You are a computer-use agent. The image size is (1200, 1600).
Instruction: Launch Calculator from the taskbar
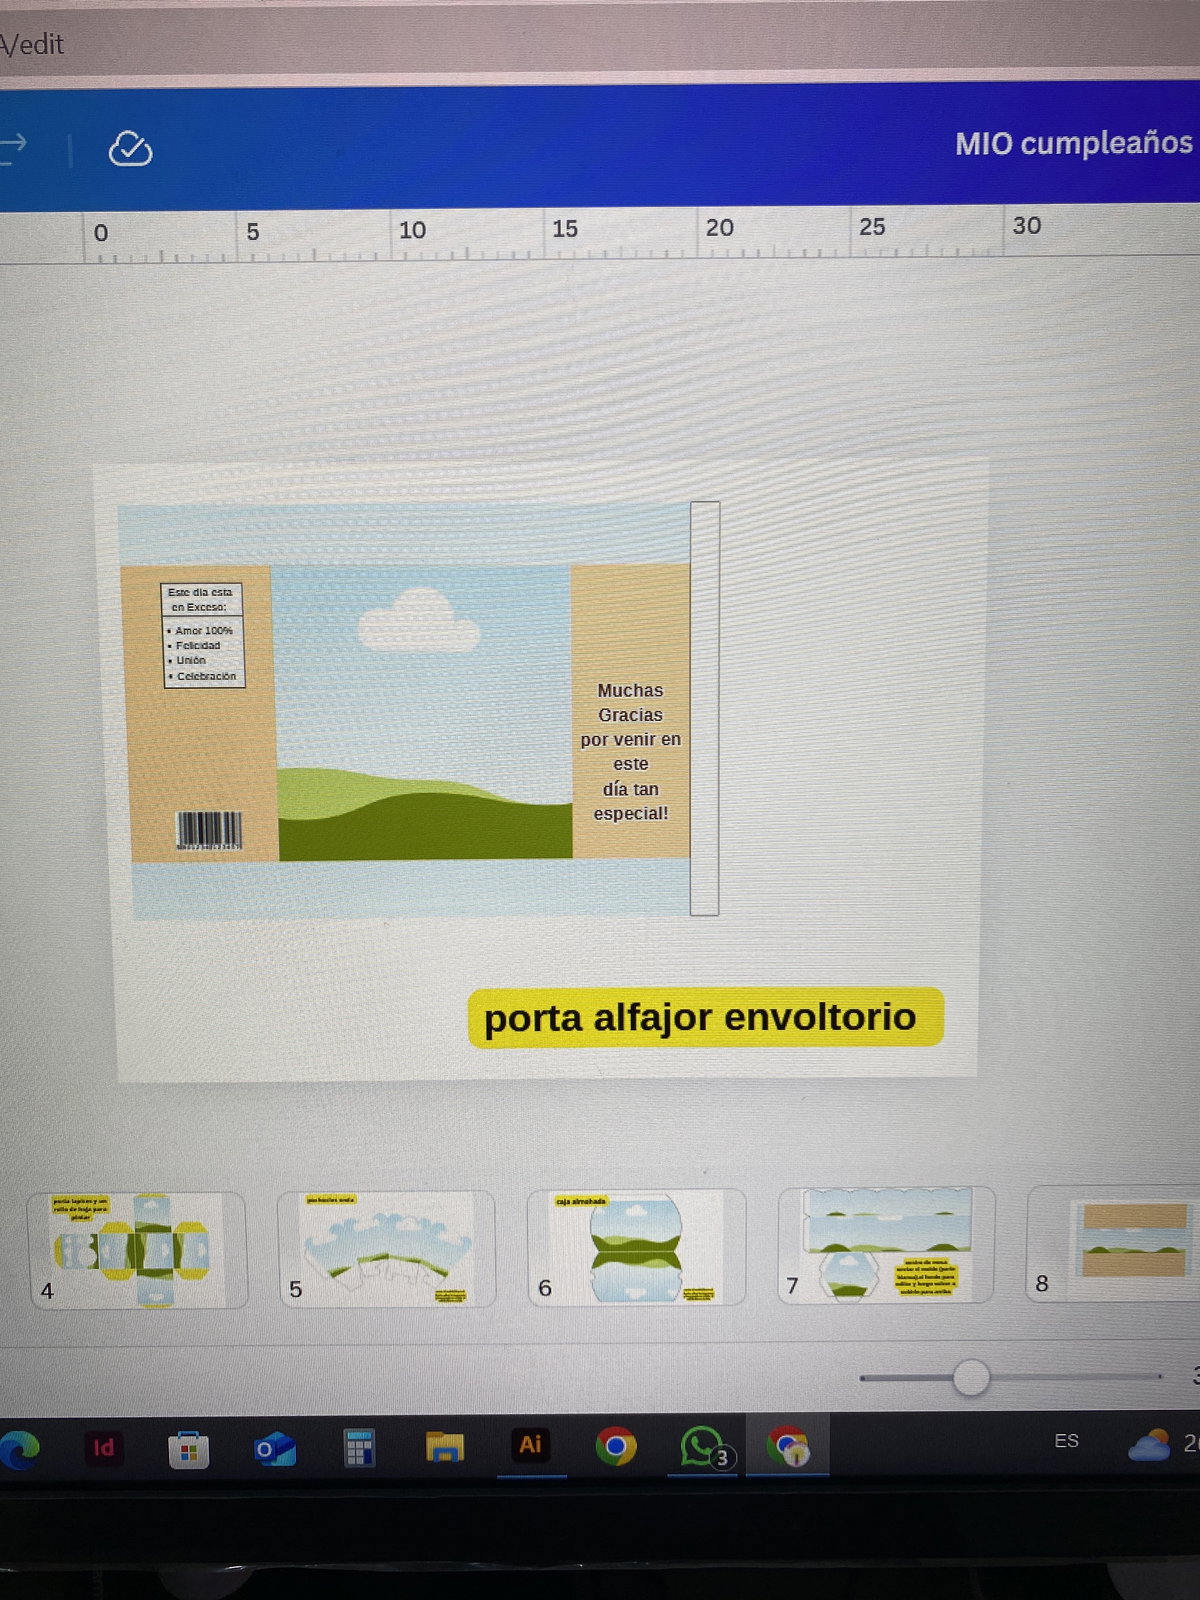click(359, 1447)
